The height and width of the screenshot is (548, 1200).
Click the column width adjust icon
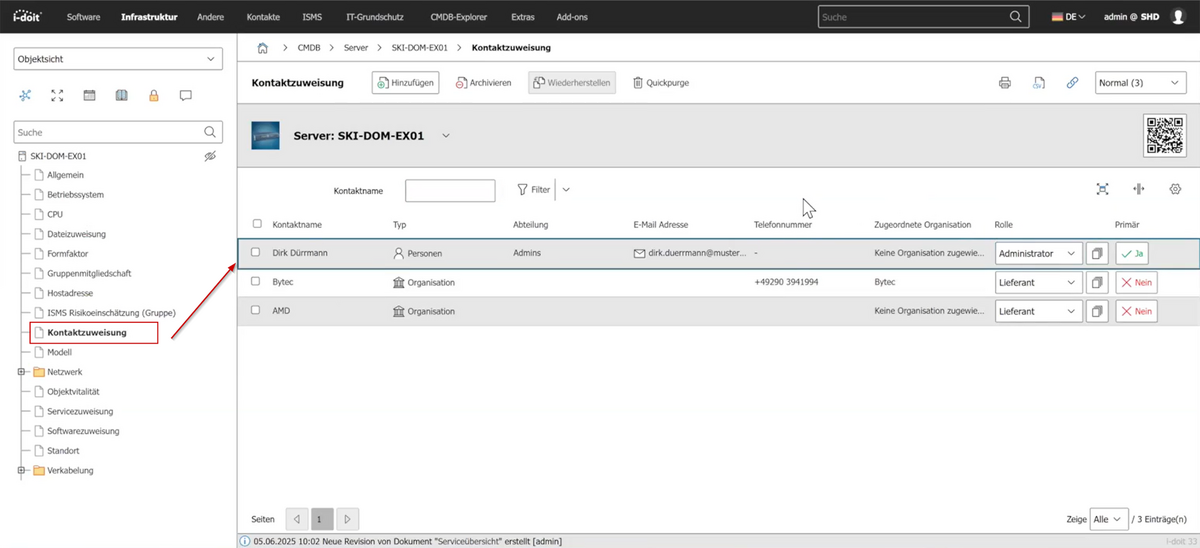point(1139,189)
